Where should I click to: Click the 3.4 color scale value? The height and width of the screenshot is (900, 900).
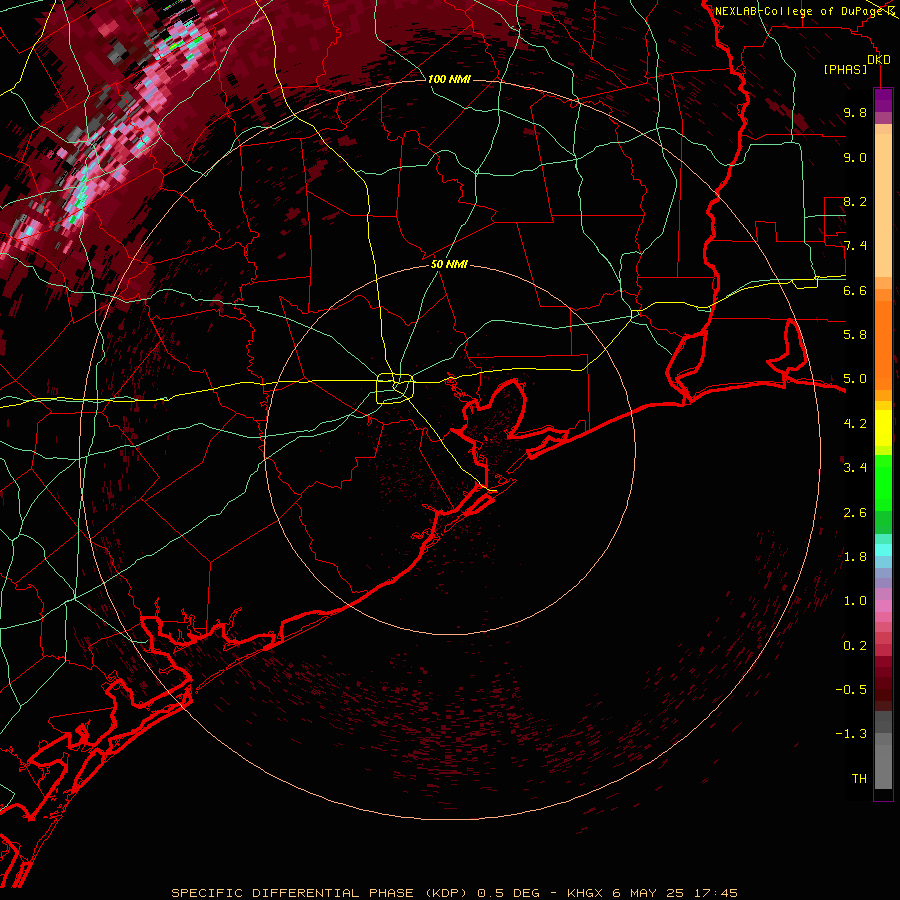(x=855, y=467)
